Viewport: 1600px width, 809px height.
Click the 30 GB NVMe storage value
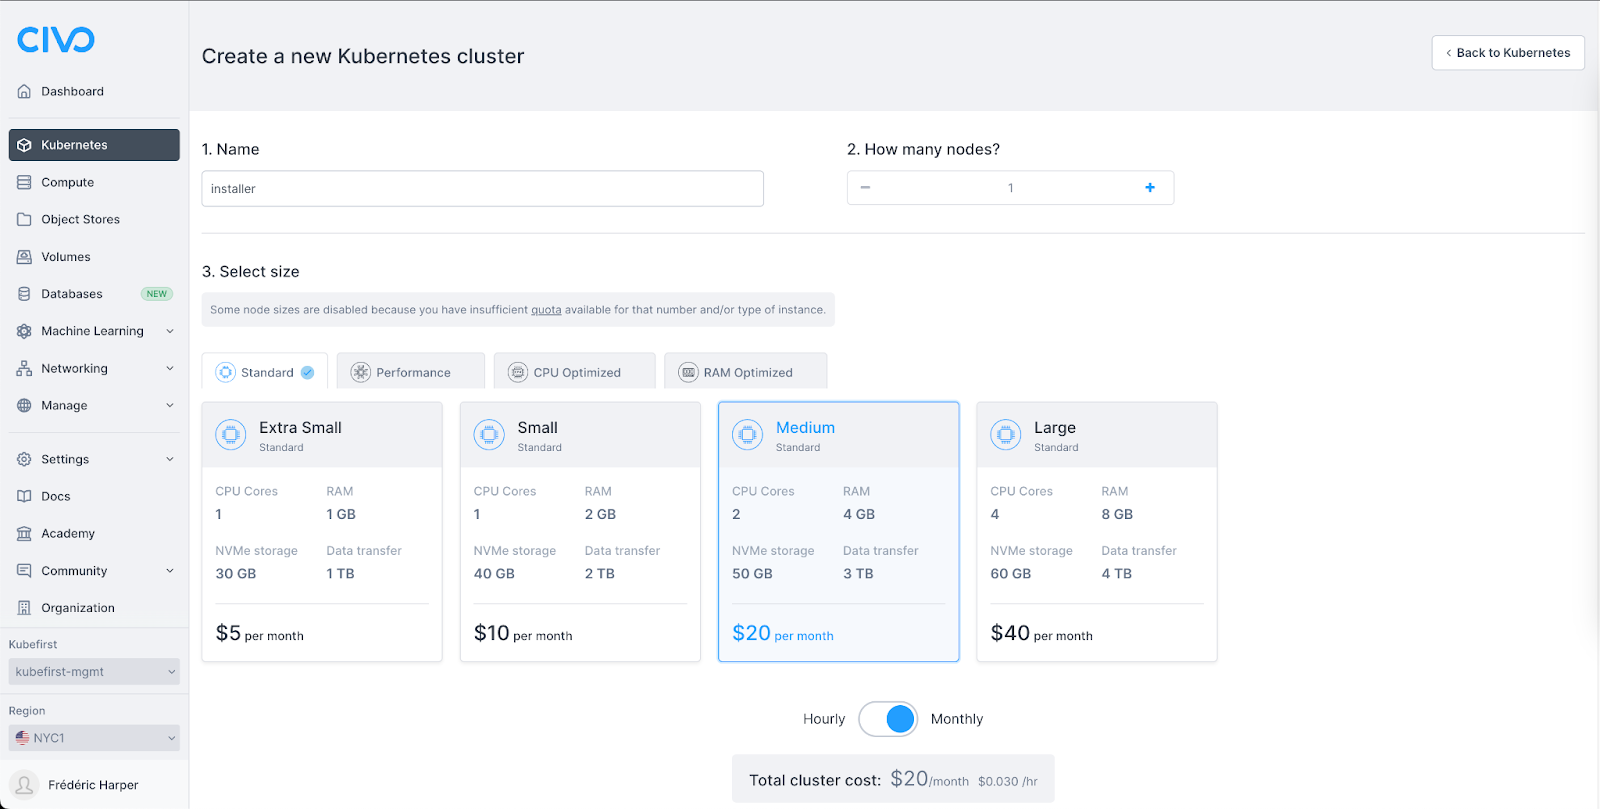tap(236, 574)
